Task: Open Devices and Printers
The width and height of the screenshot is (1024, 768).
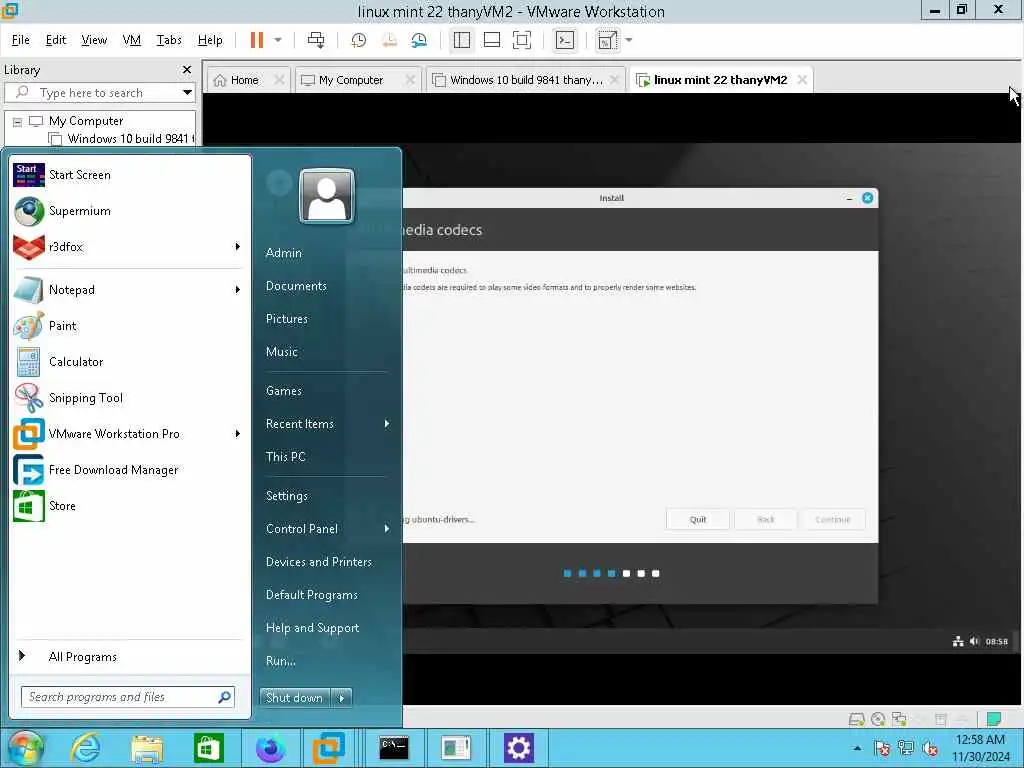Action: [x=319, y=562]
